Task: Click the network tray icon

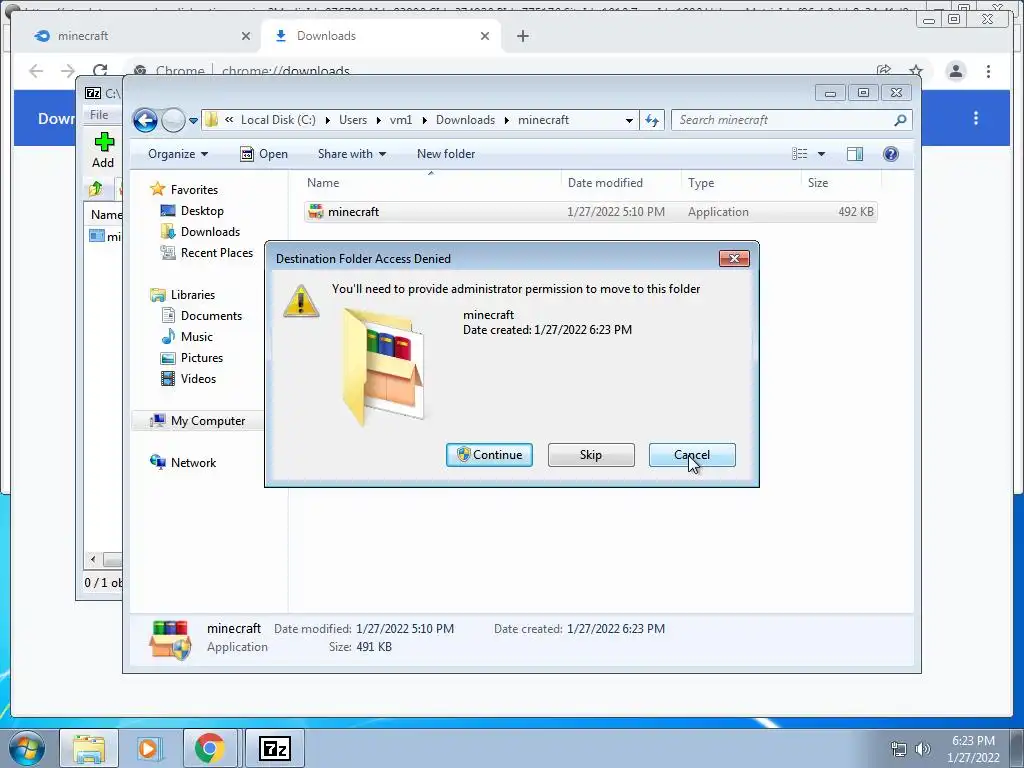Action: (899, 749)
